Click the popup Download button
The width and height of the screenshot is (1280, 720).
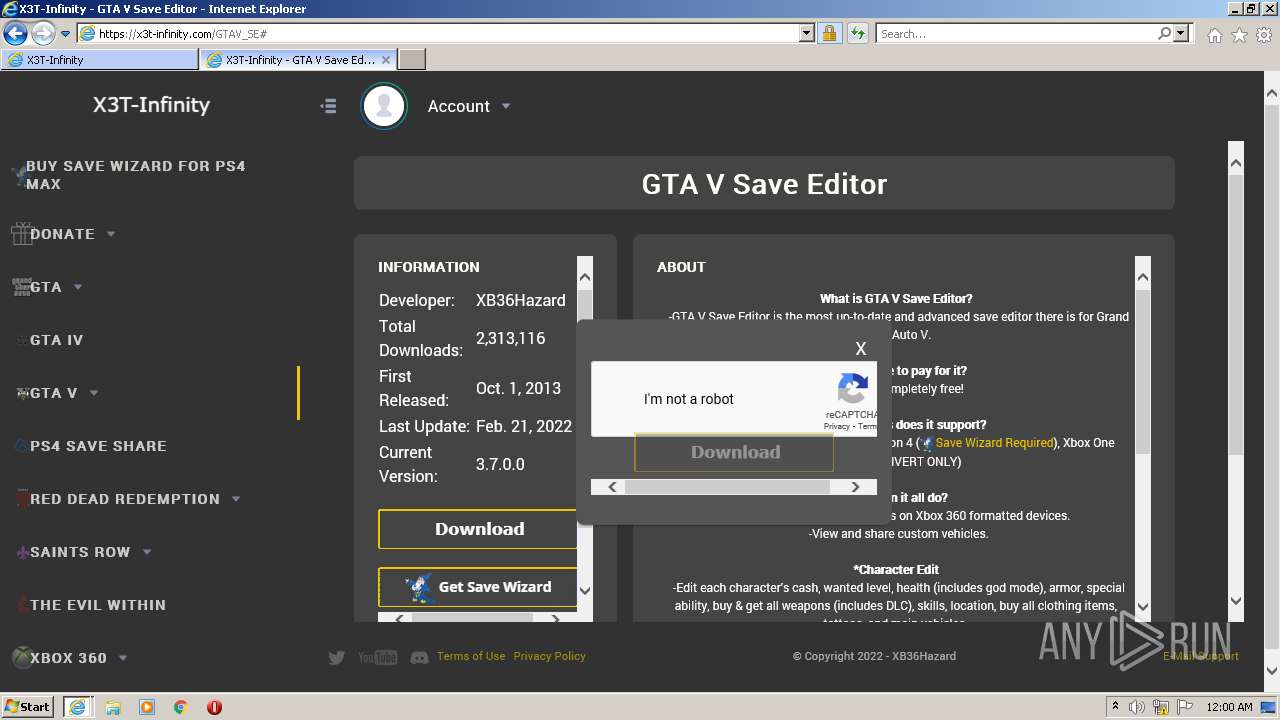[734, 452]
